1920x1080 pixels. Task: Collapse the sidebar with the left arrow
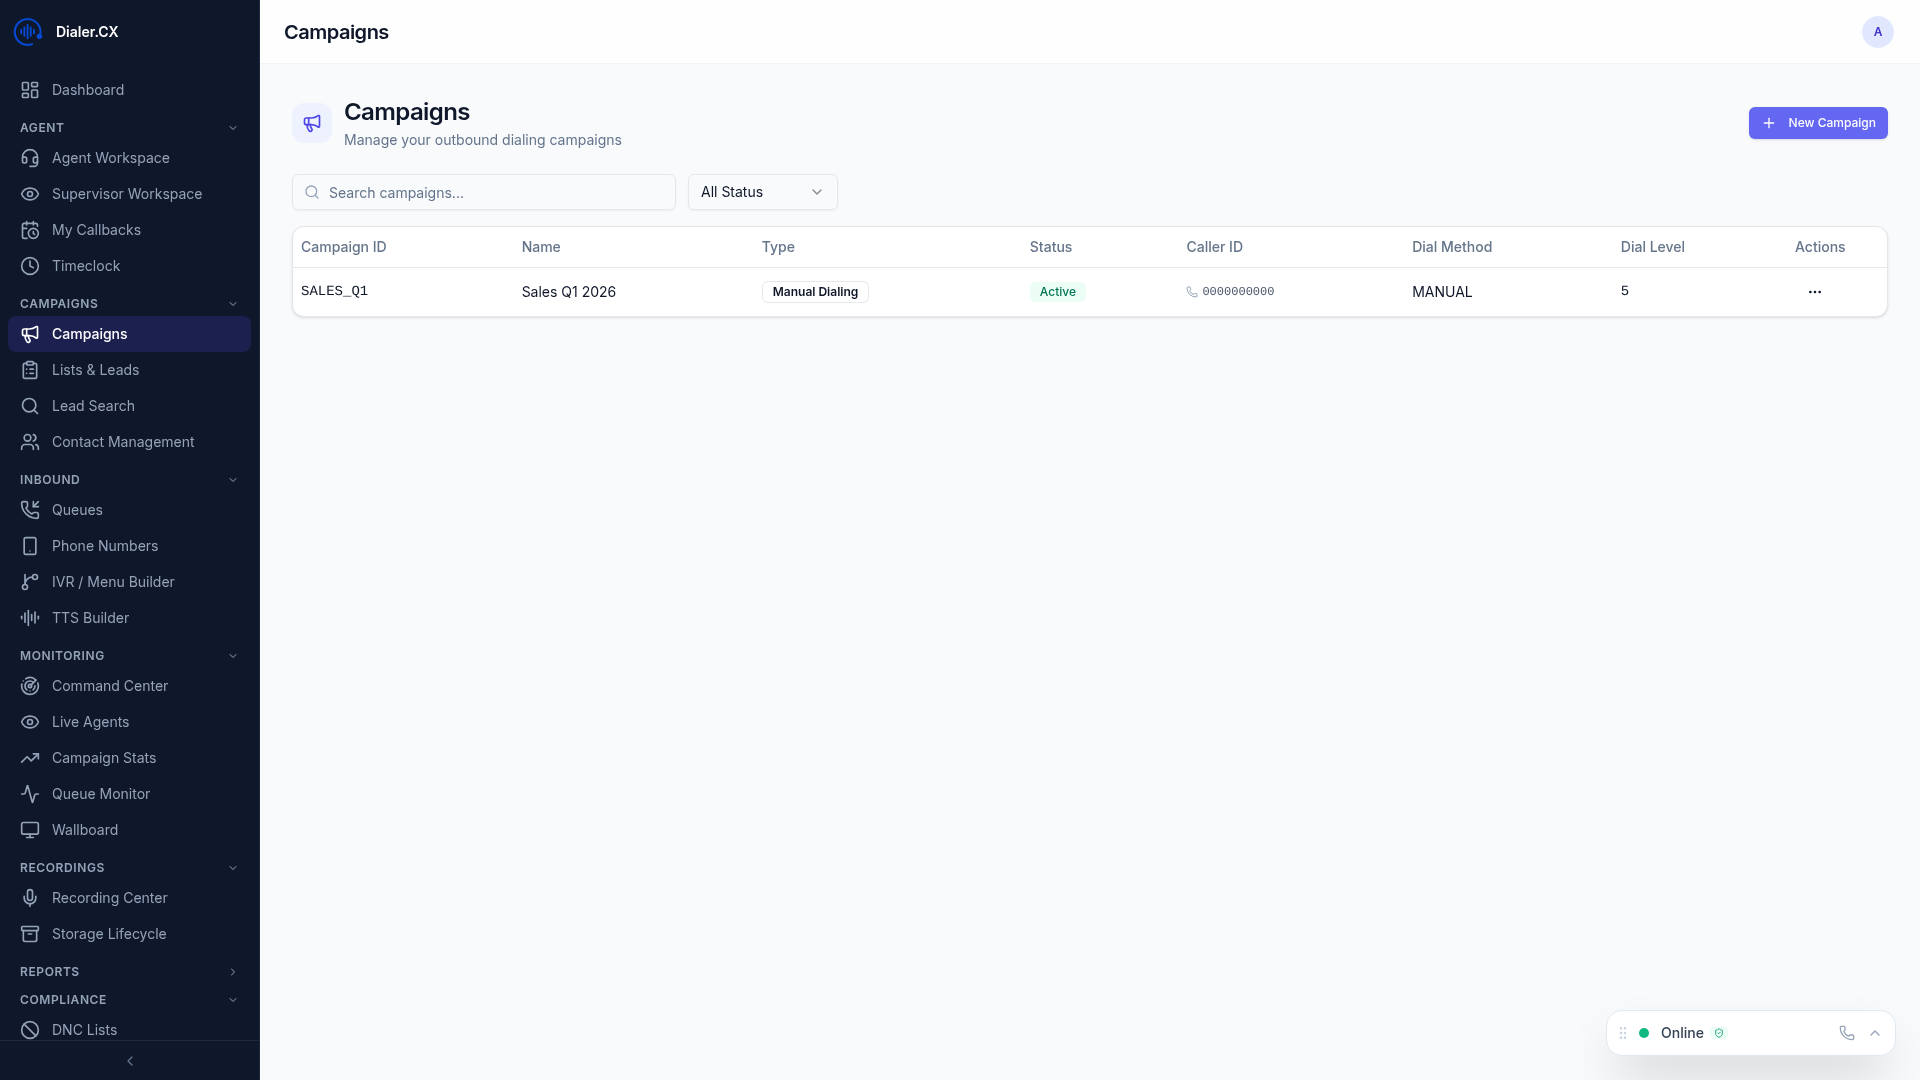[x=130, y=1061]
